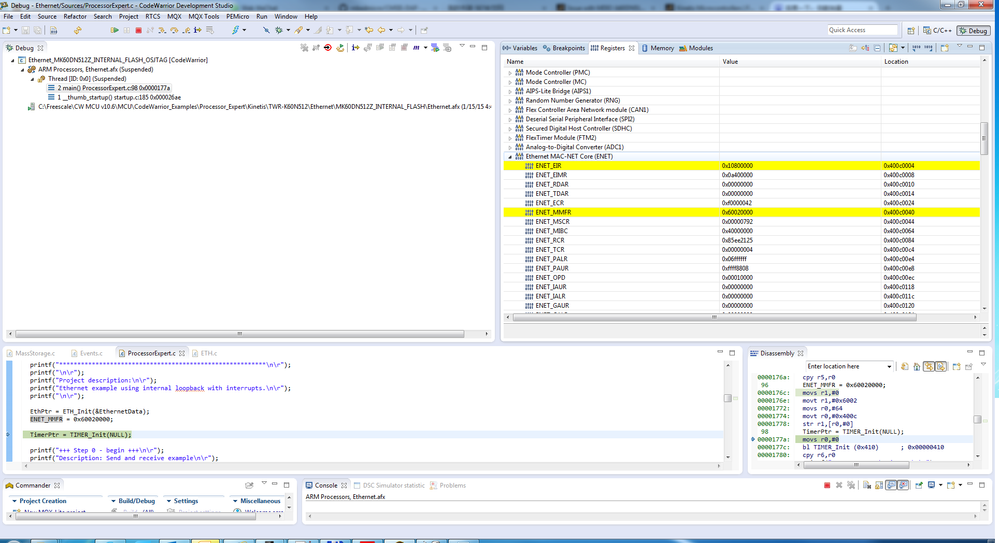This screenshot has width=999, height=543.
Task: Open the ETH.c editor tab
Action: tap(205, 353)
